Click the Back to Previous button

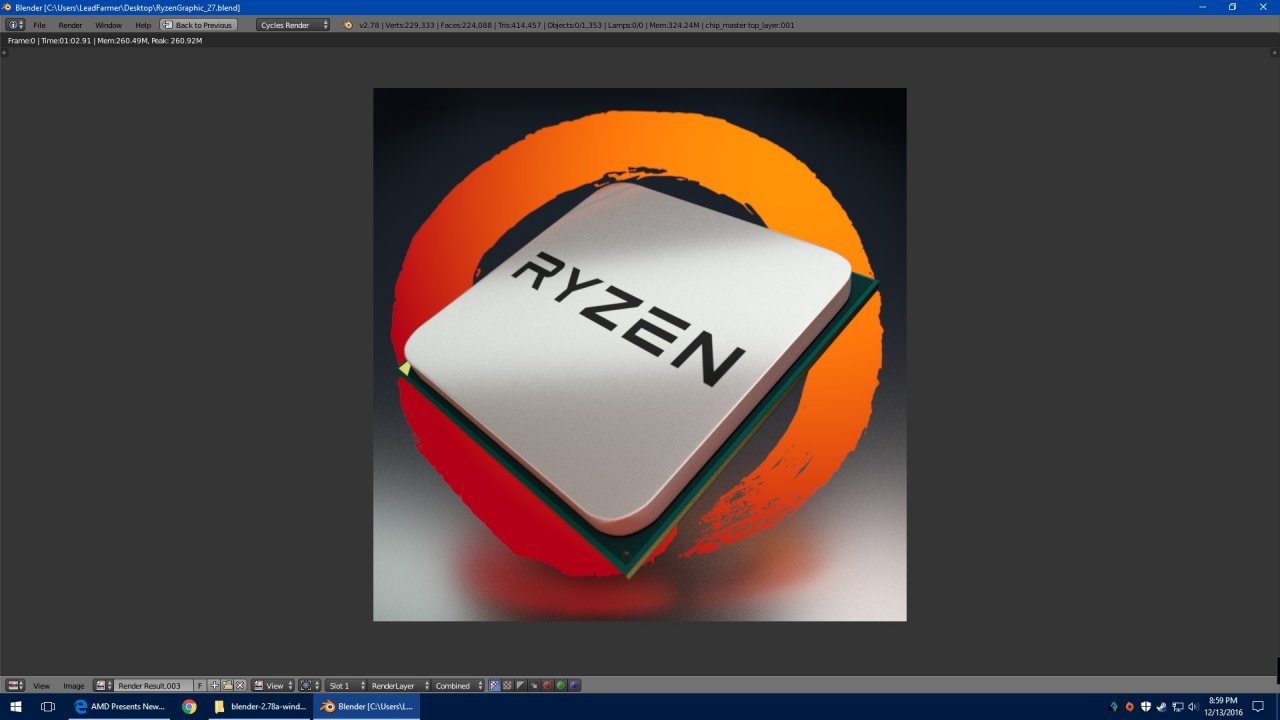point(198,25)
